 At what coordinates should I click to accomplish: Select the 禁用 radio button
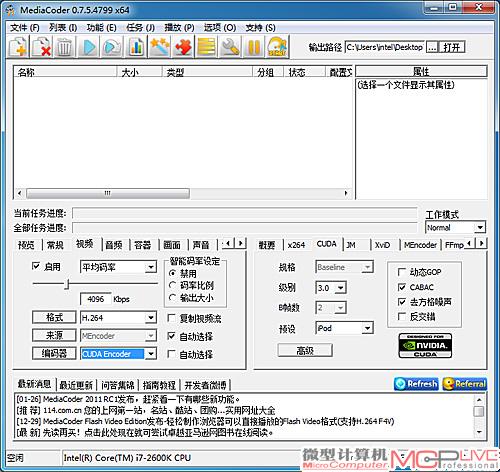(x=173, y=273)
